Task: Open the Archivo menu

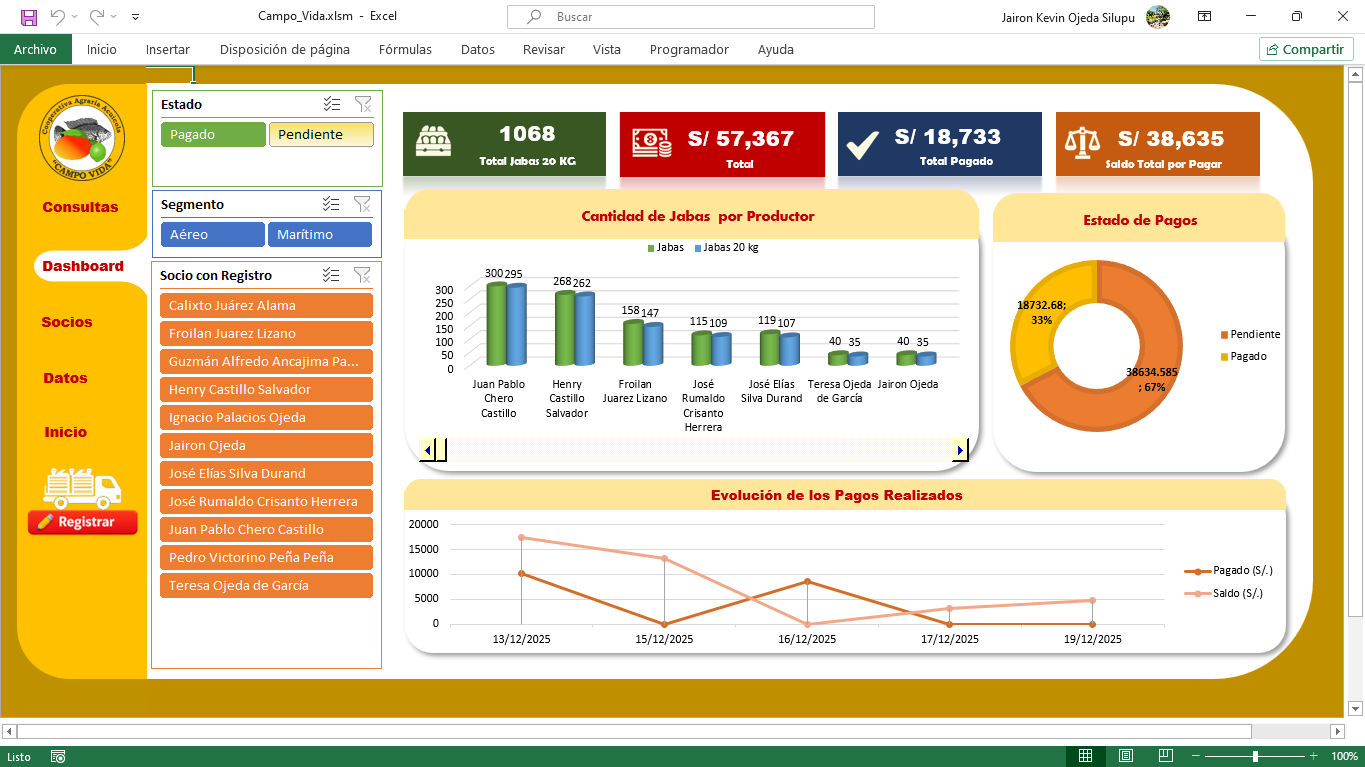Action: click(35, 49)
